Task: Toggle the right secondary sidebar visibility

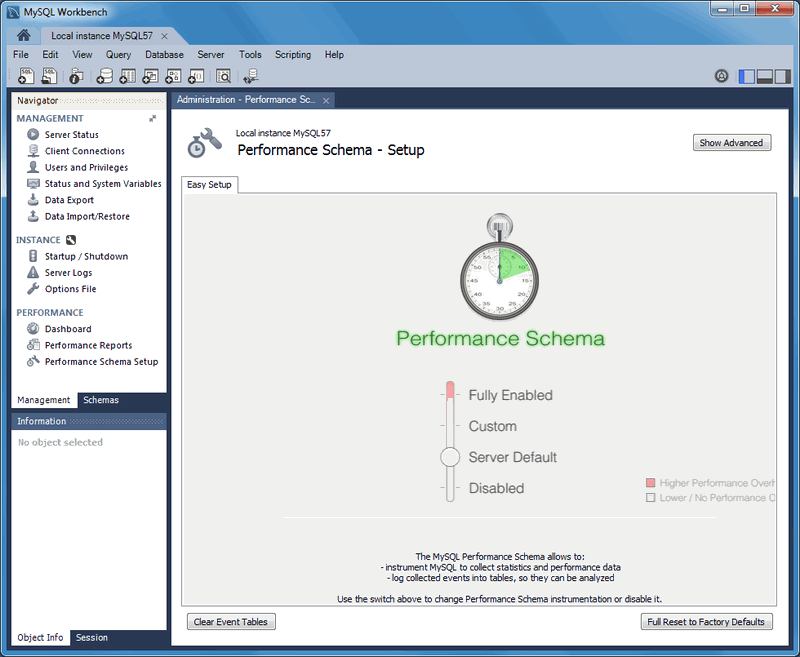Action: (x=783, y=76)
